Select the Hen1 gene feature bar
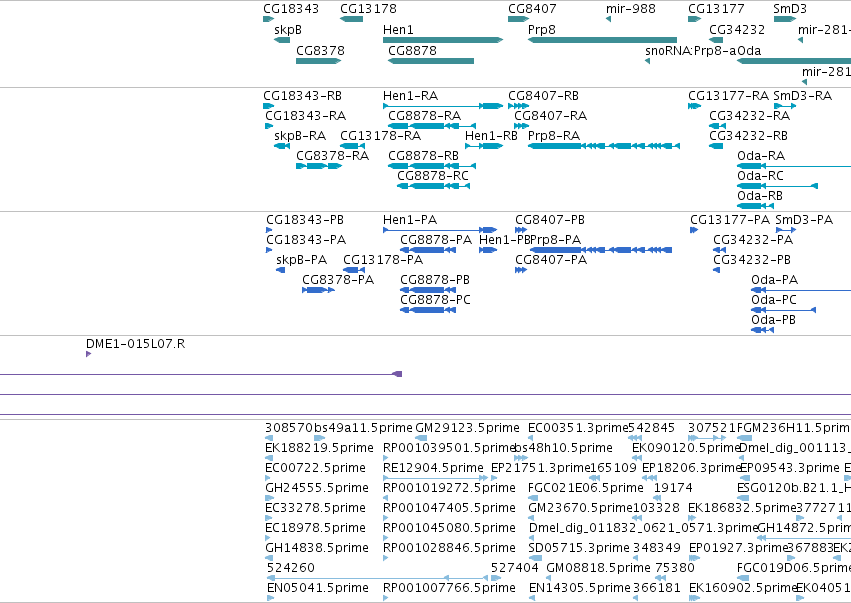 443,40
